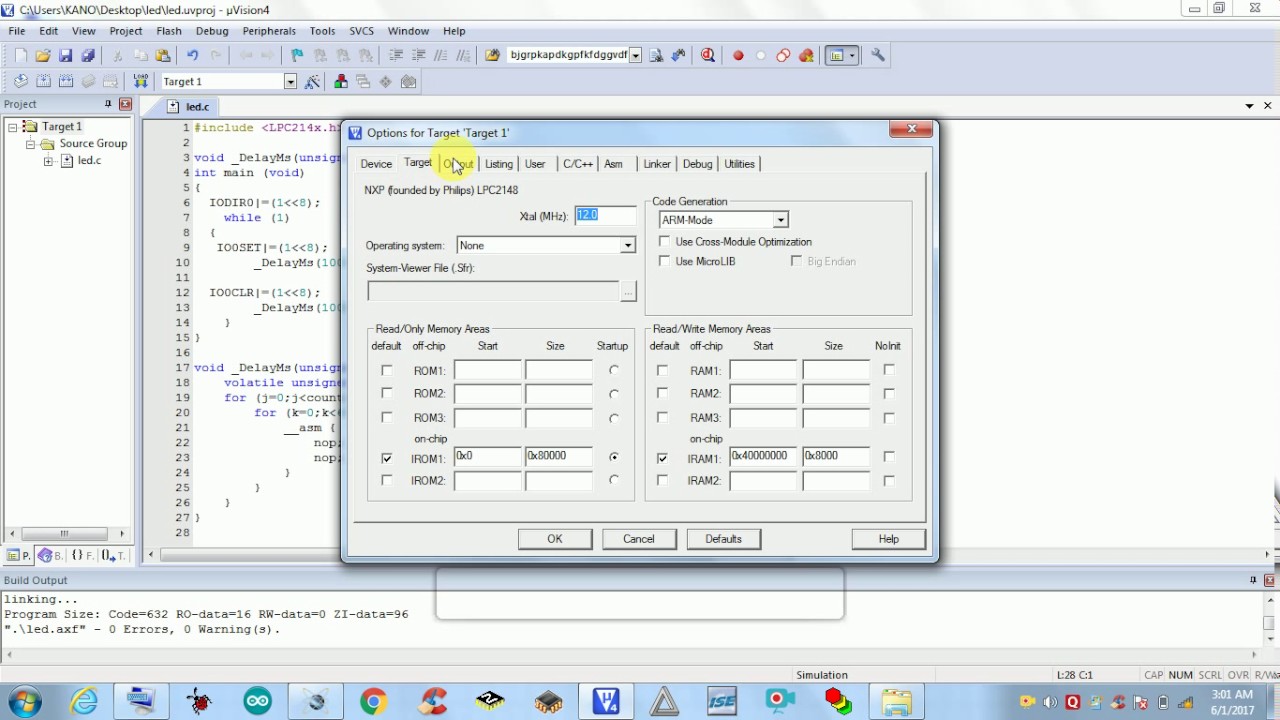Viewport: 1280px width, 720px height.
Task: Click the Xtal (MHz) input field
Action: pos(605,216)
